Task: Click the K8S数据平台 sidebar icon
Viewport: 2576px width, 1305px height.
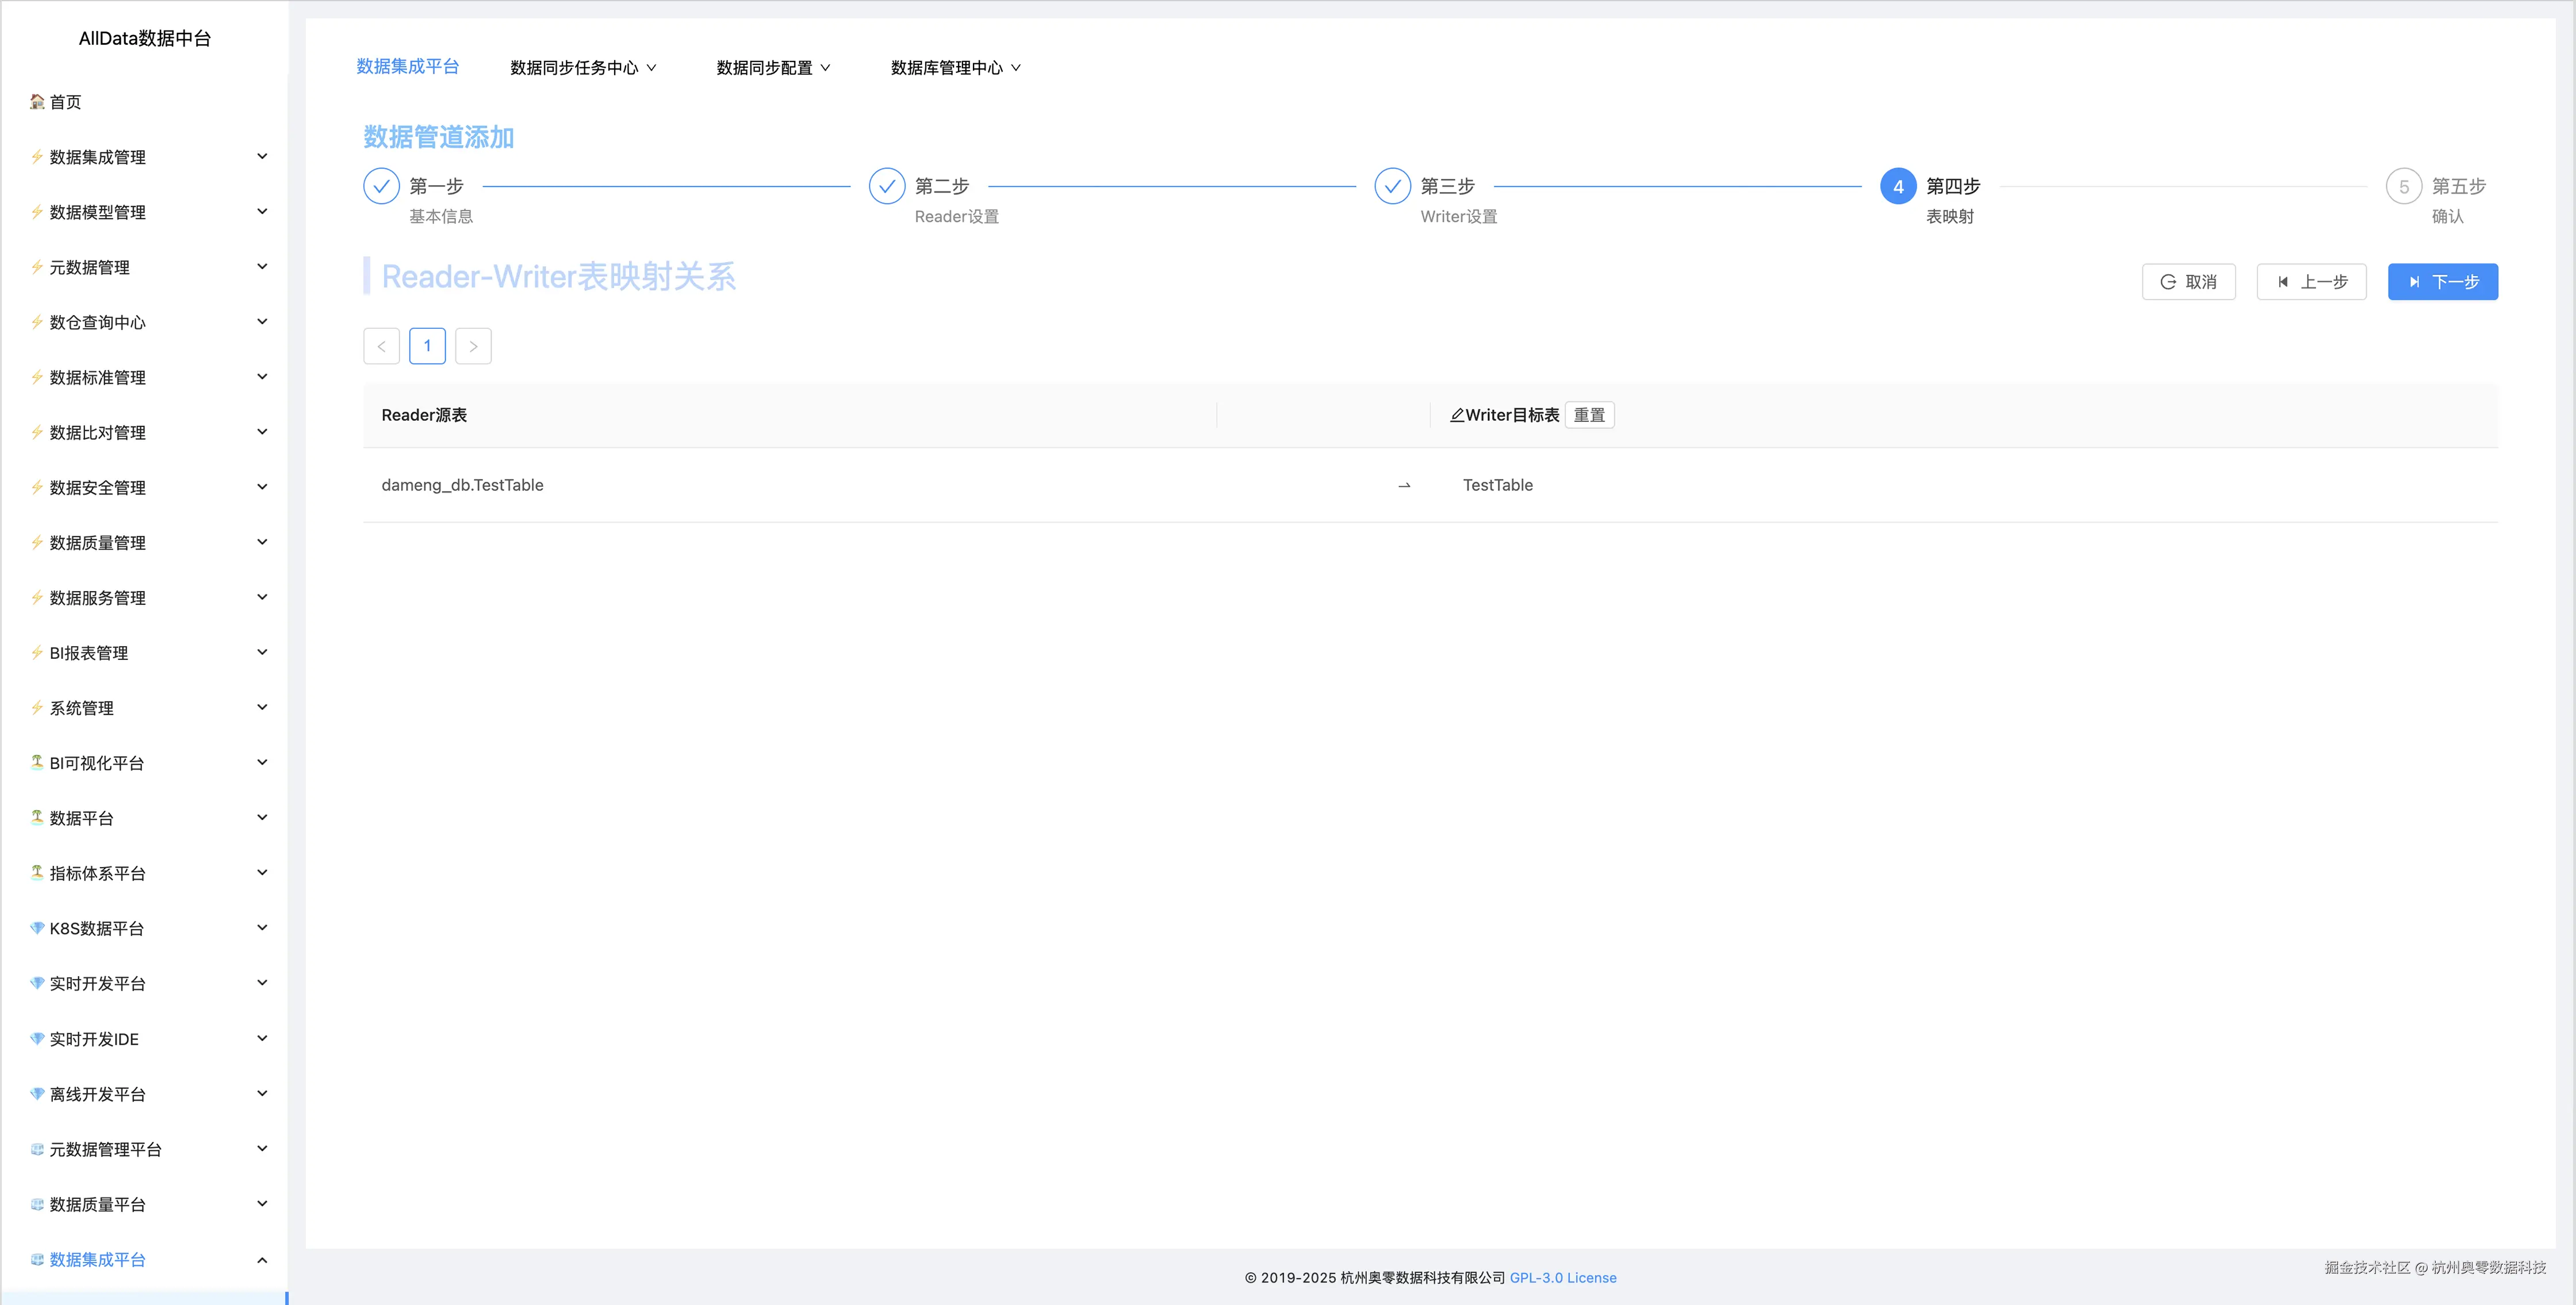Action: [36, 928]
